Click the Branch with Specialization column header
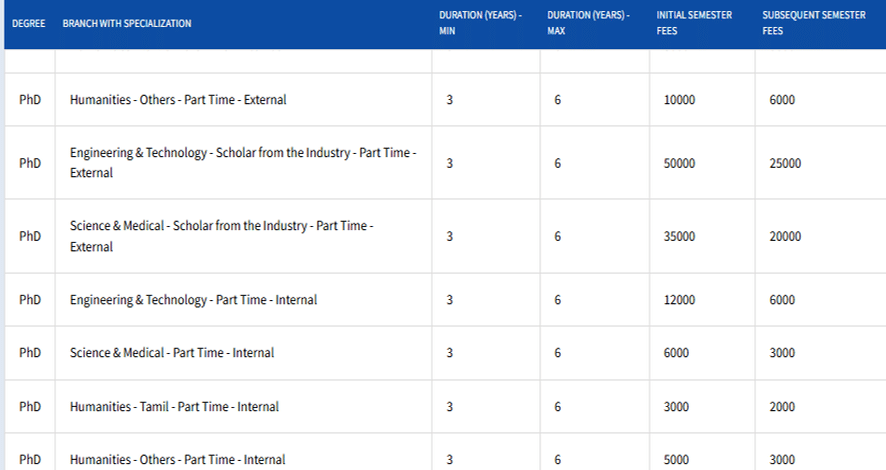Image resolution: width=886 pixels, height=470 pixels. pyautogui.click(x=127, y=24)
